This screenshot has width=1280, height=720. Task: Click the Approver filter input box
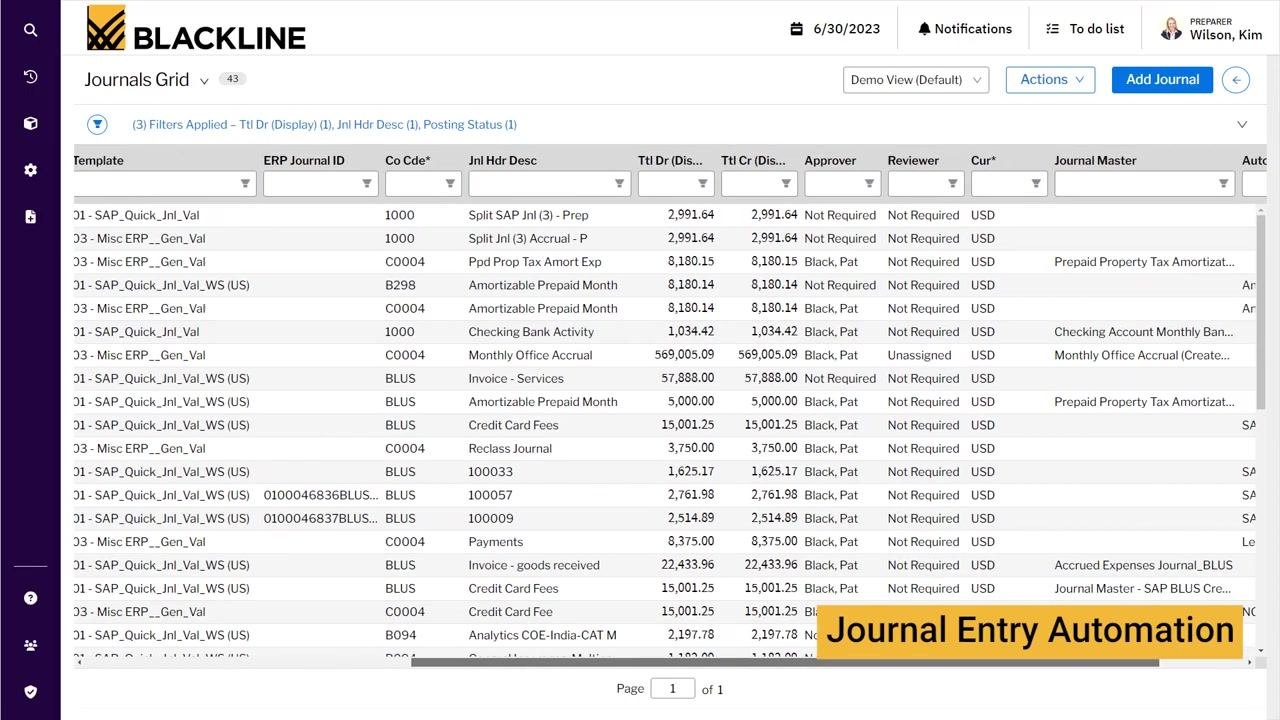(841, 184)
